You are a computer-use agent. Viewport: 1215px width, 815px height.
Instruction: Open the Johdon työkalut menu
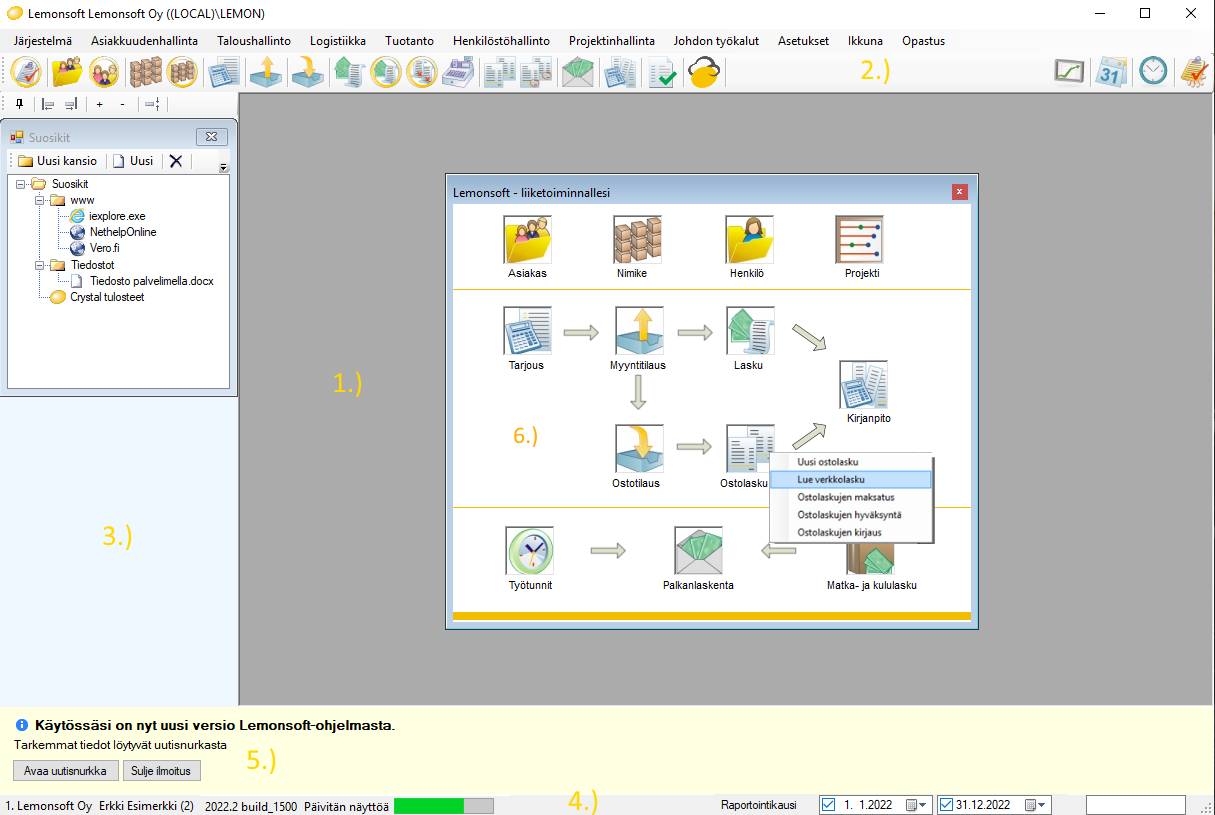716,41
